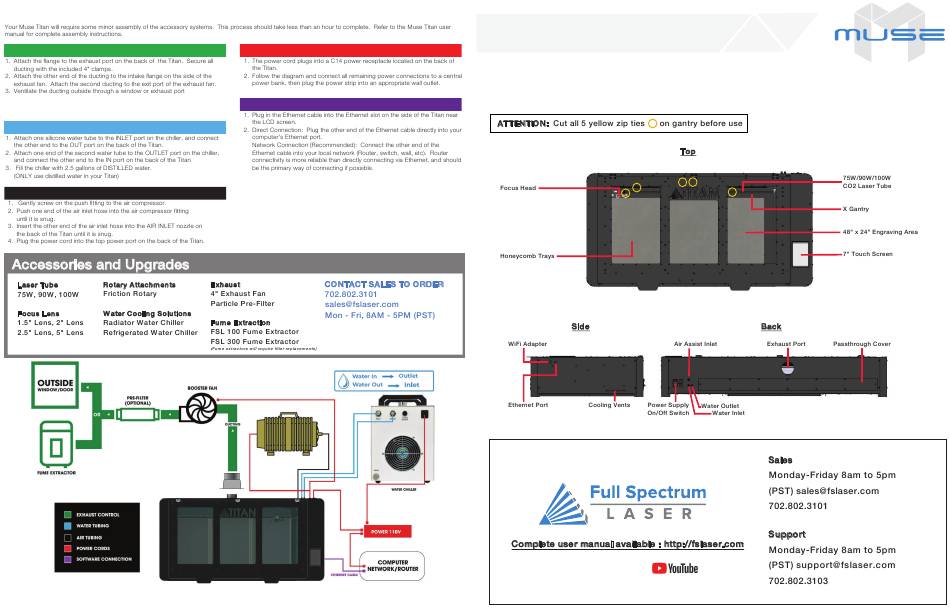The width and height of the screenshot is (950, 609).
Task: Click the red POWER 110V box
Action: point(388,531)
